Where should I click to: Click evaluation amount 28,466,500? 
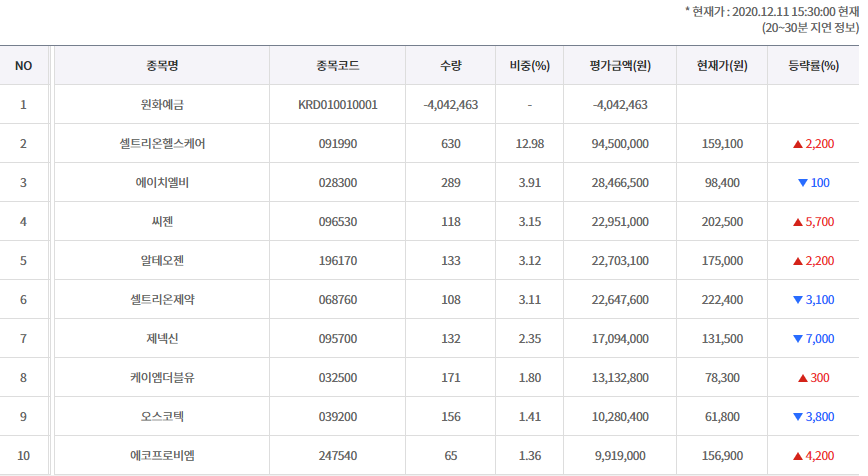[620, 183]
